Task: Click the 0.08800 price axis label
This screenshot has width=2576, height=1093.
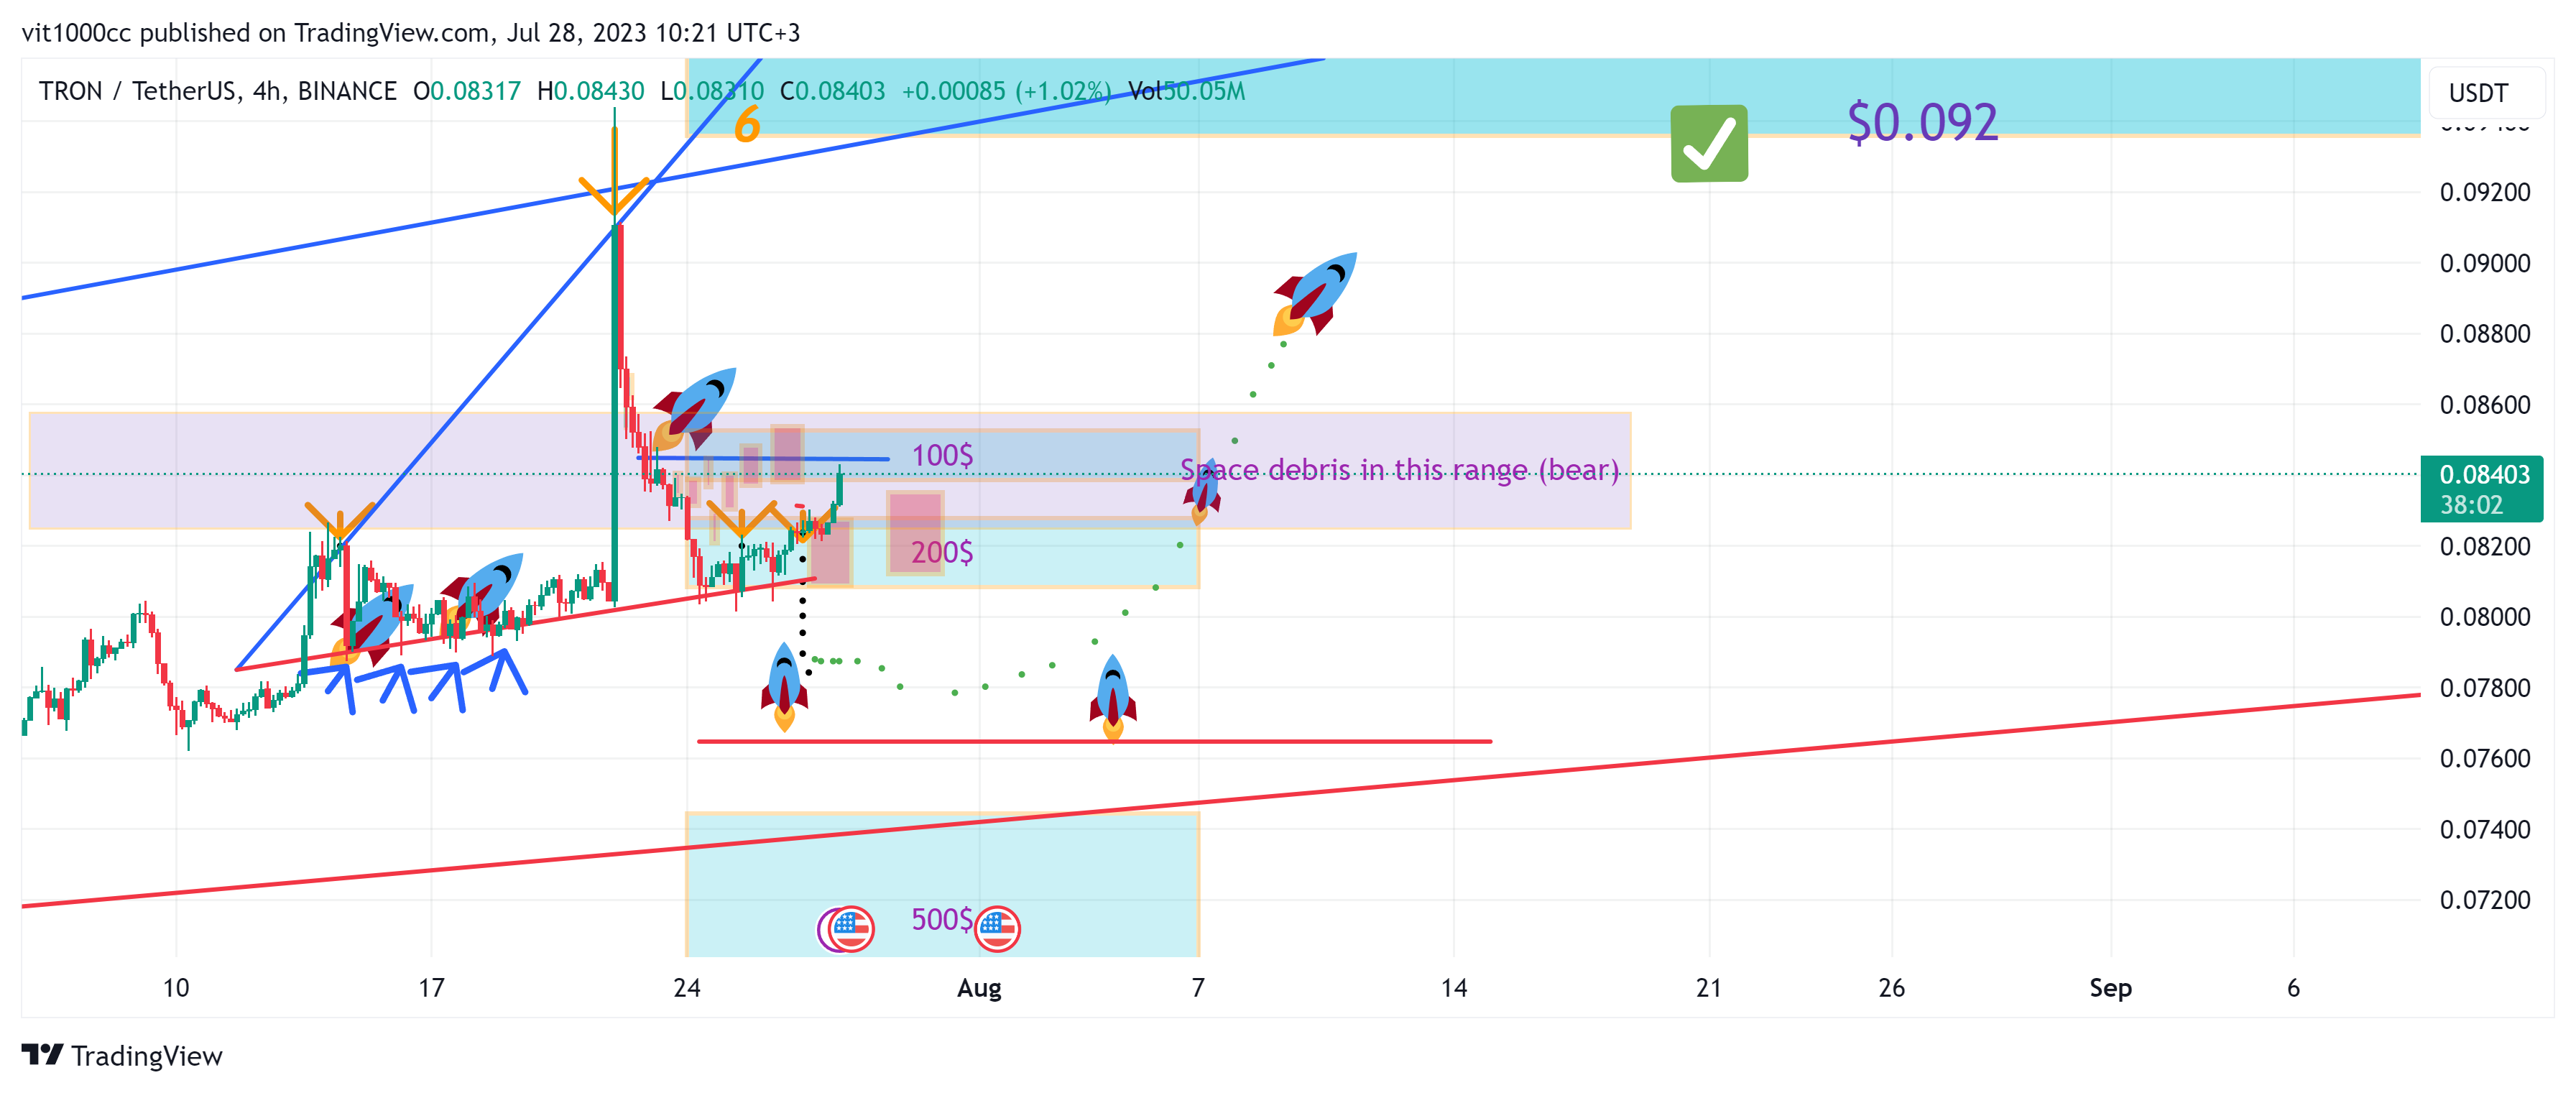Action: pyautogui.click(x=2485, y=334)
